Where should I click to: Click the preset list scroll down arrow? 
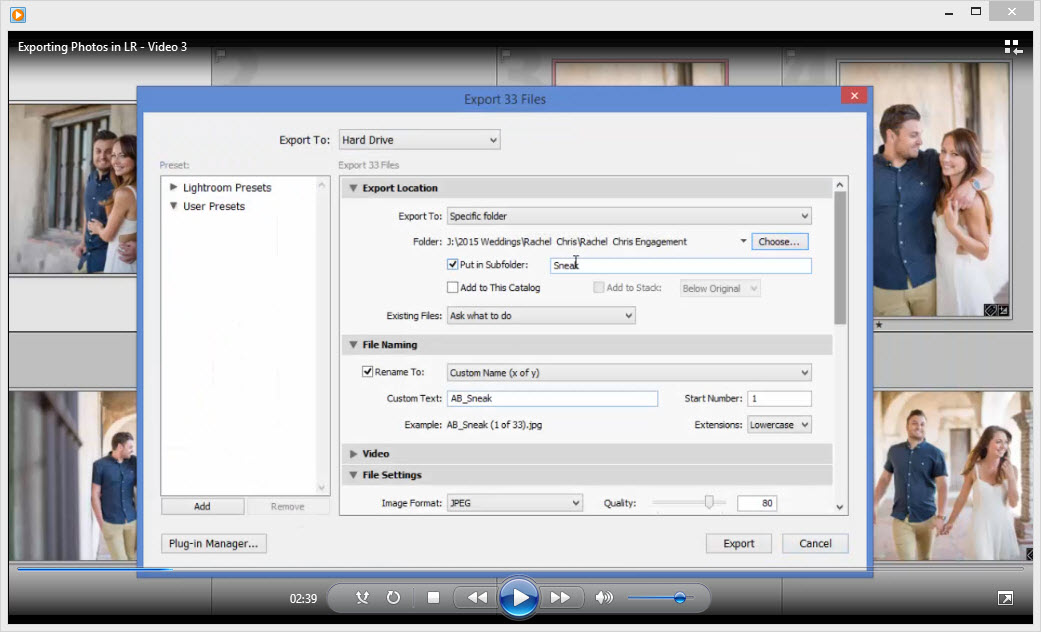[x=321, y=488]
